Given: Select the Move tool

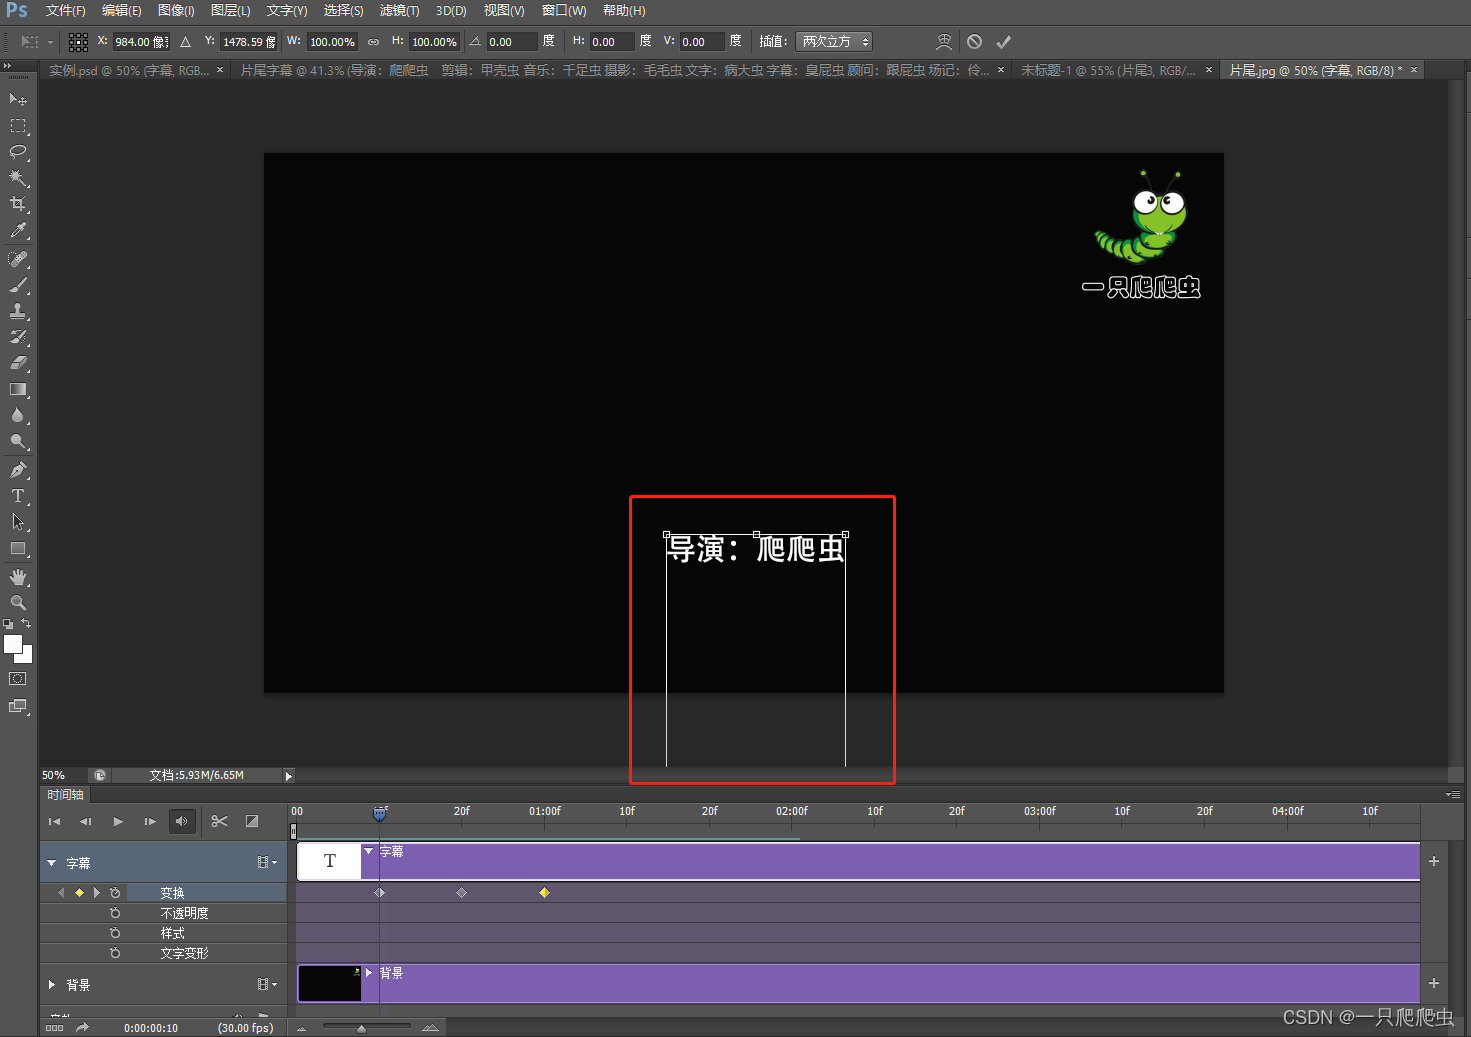Looking at the screenshot, I should [18, 99].
